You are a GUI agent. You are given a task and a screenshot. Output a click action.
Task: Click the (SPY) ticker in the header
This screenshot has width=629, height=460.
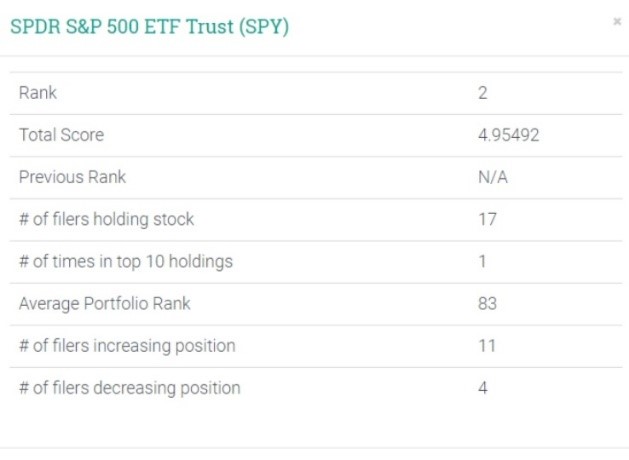(263, 27)
